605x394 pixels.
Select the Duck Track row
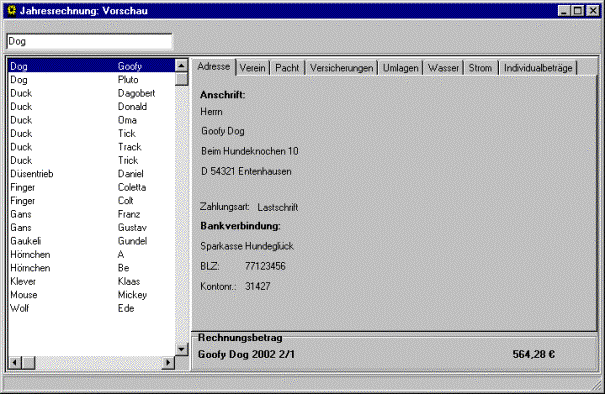(92, 147)
